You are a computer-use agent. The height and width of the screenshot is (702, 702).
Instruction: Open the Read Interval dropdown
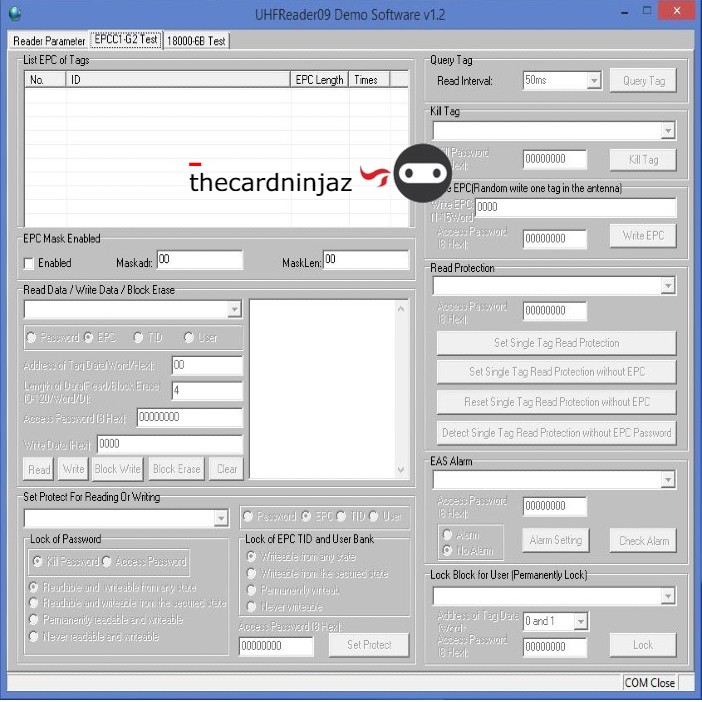(592, 81)
